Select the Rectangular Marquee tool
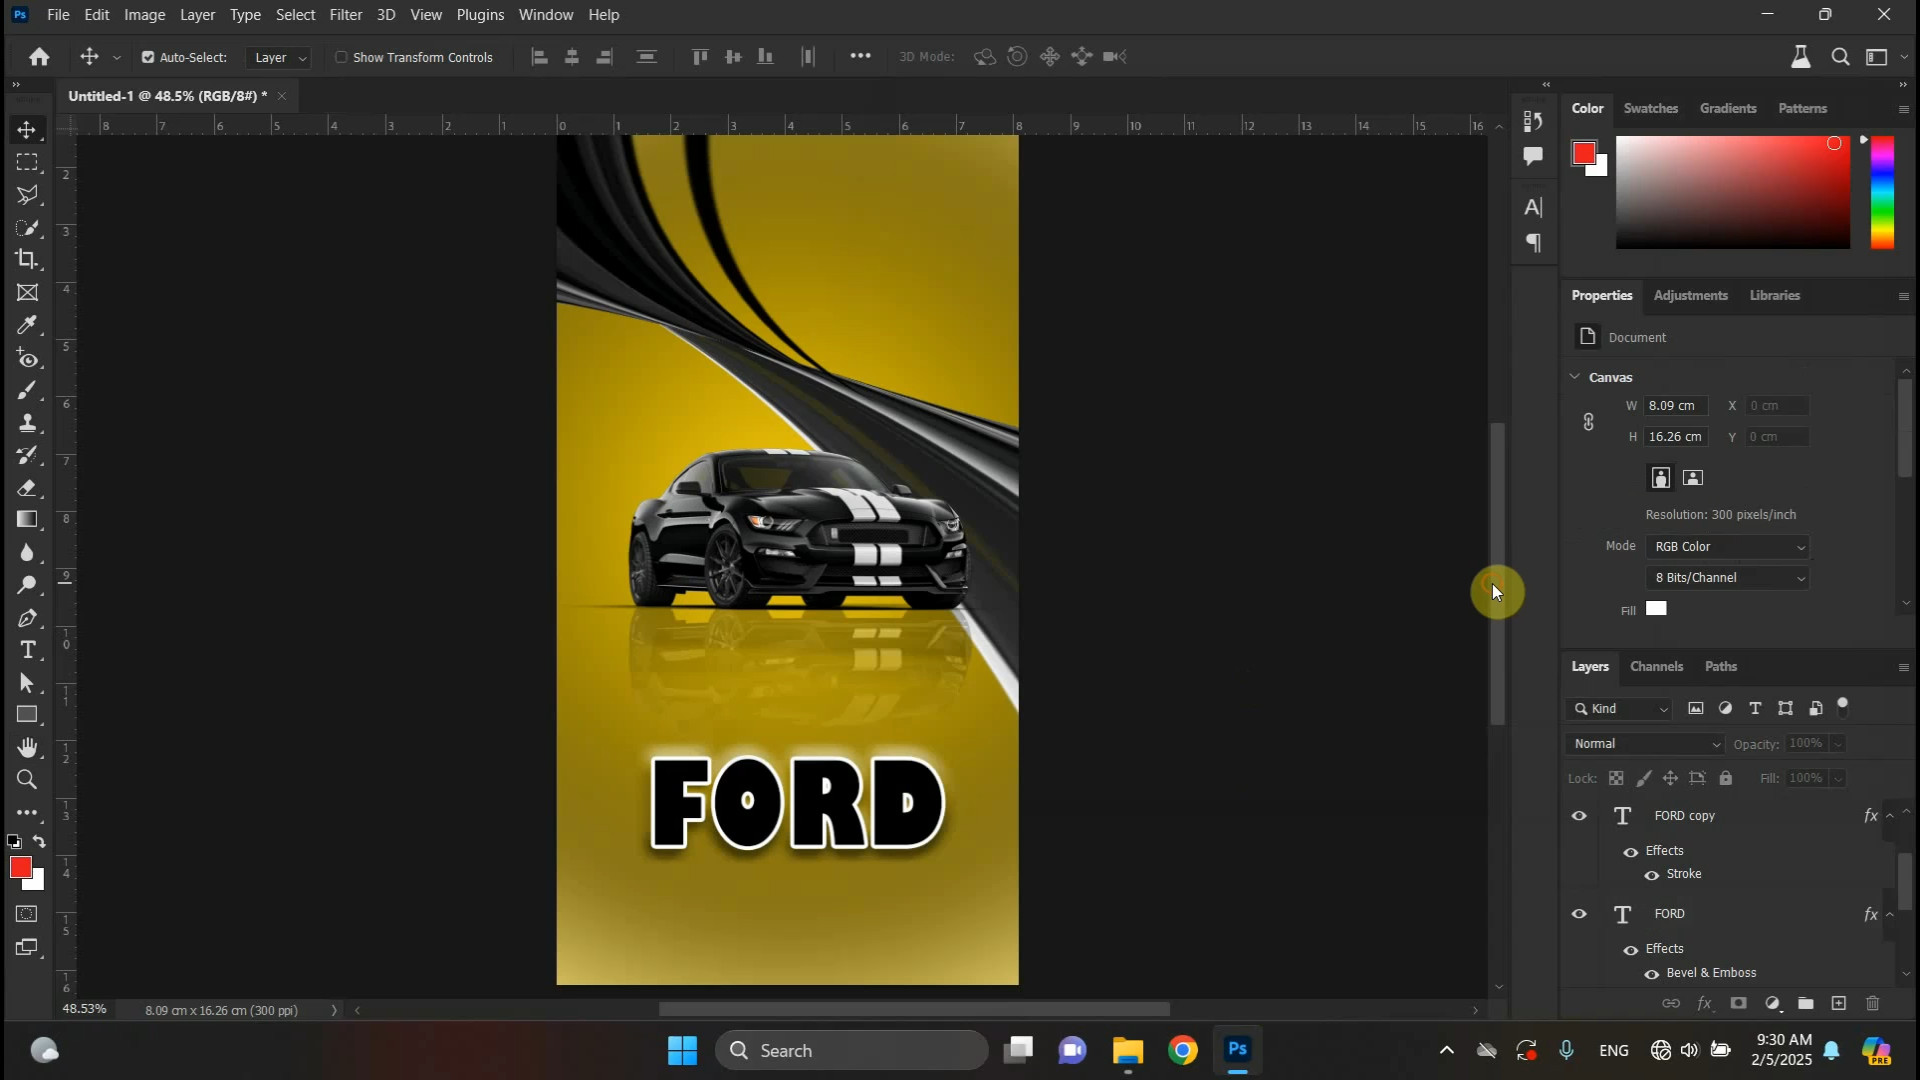Viewport: 1920px width, 1080px height. tap(27, 162)
